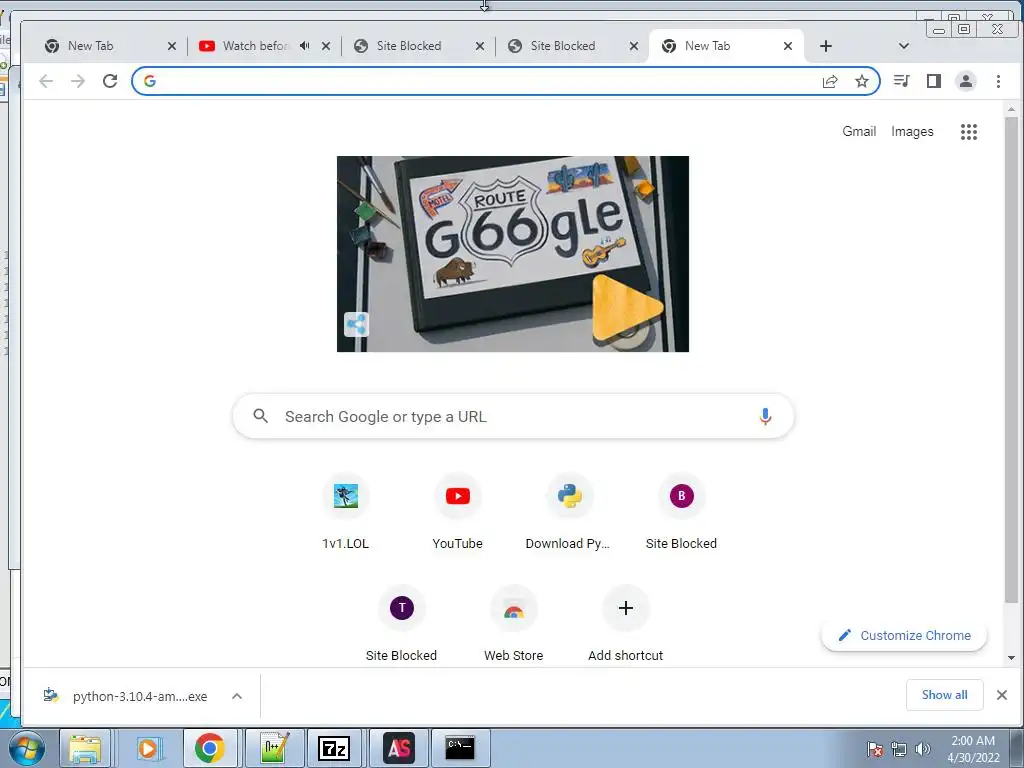
Task: Open the Gmail link
Action: 859,131
